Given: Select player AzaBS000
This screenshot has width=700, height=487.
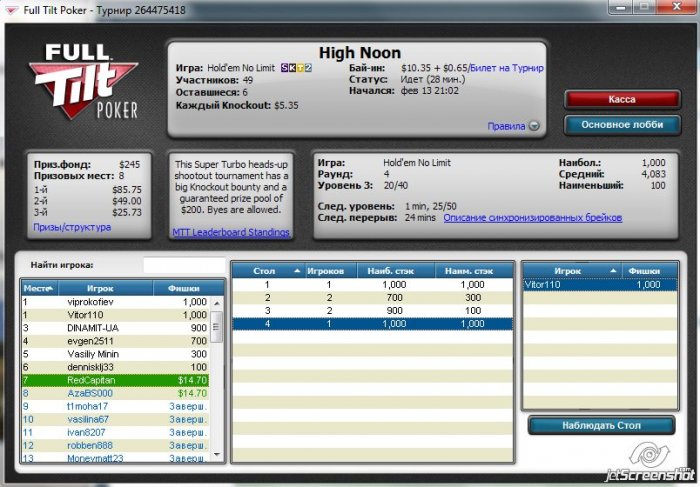Looking at the screenshot, I should 115,393.
